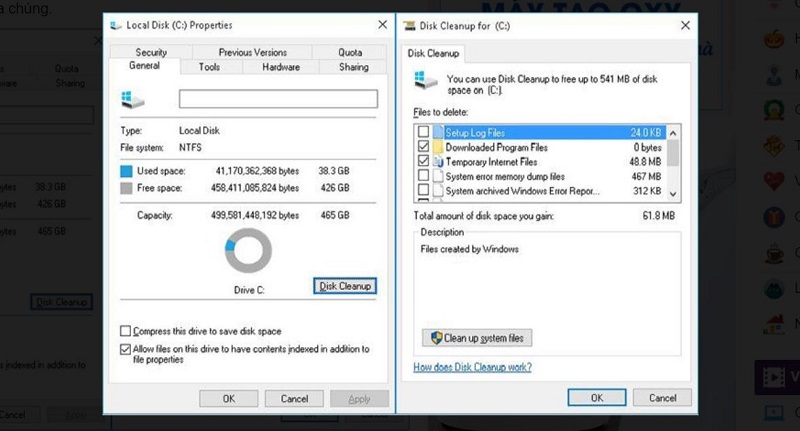Uncheck Downloaded Program Files checkbox
The height and width of the screenshot is (431, 800).
coord(423,146)
